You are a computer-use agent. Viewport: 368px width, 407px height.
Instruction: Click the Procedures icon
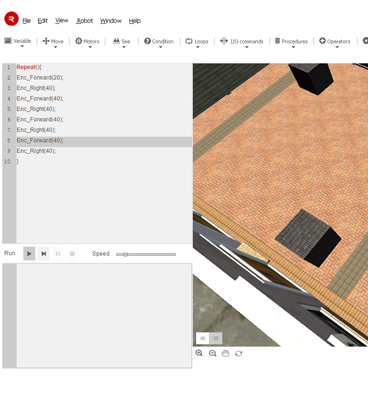tap(277, 41)
